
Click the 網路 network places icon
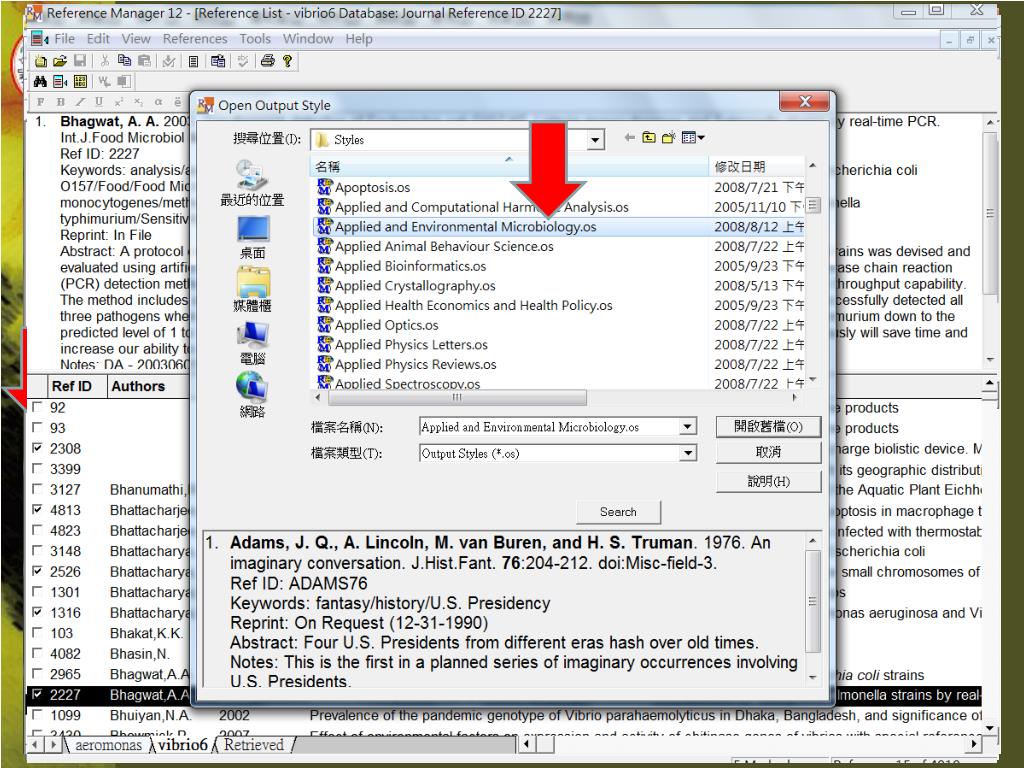pos(252,396)
